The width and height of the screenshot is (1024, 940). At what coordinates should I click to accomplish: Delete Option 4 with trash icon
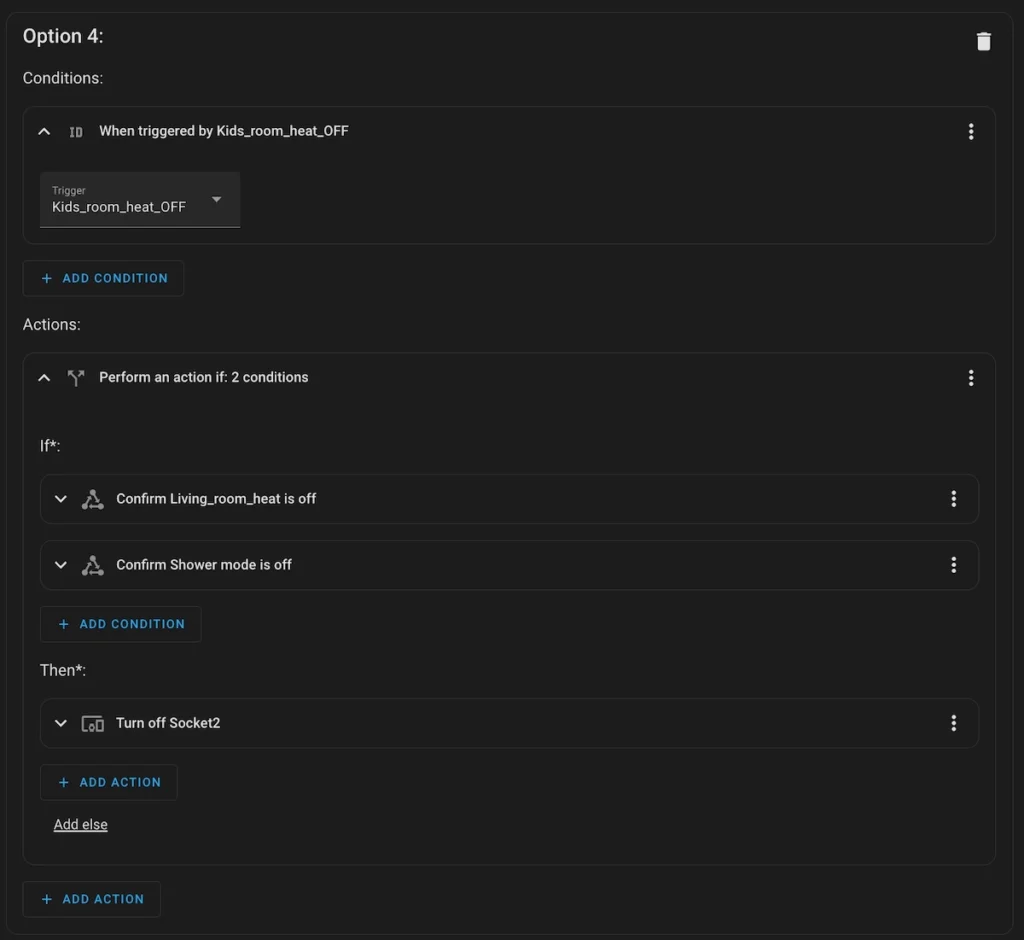pyautogui.click(x=983, y=41)
